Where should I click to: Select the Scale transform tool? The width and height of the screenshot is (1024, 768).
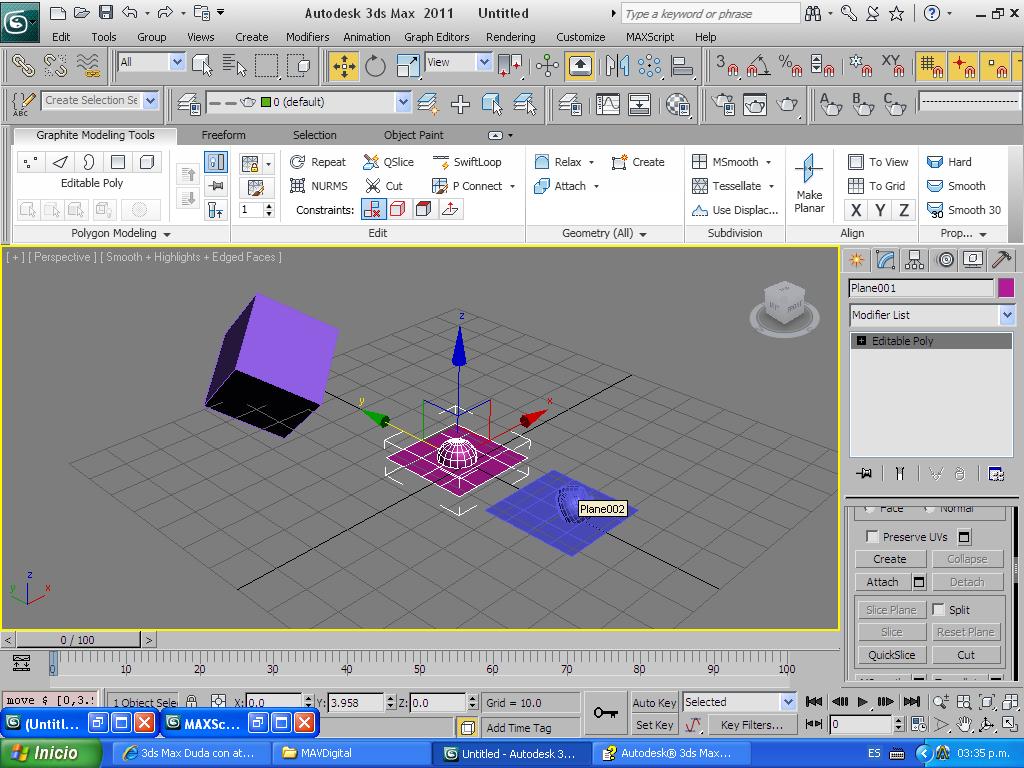[408, 65]
